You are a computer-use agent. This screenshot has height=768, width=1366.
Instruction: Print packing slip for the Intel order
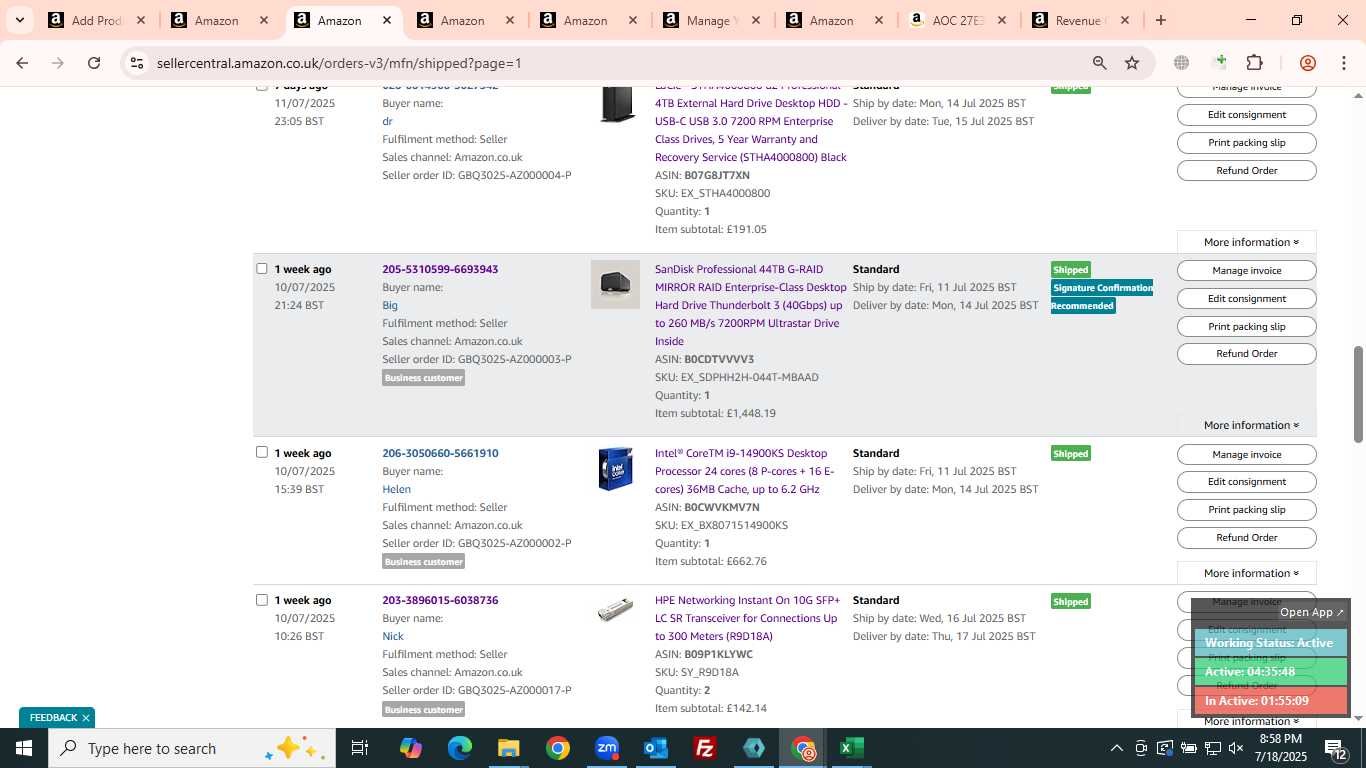click(1246, 509)
